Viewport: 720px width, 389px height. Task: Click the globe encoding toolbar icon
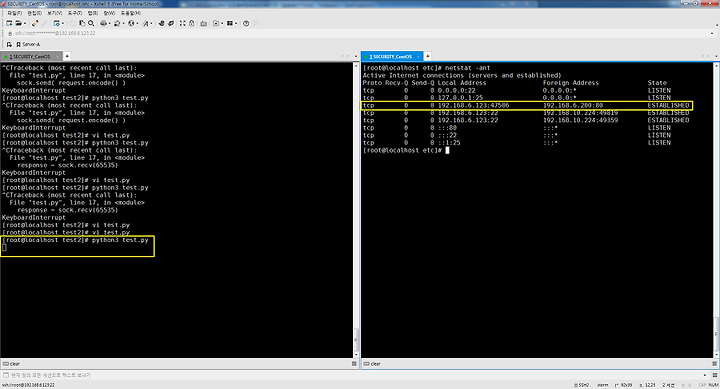pyautogui.click(x=131, y=23)
